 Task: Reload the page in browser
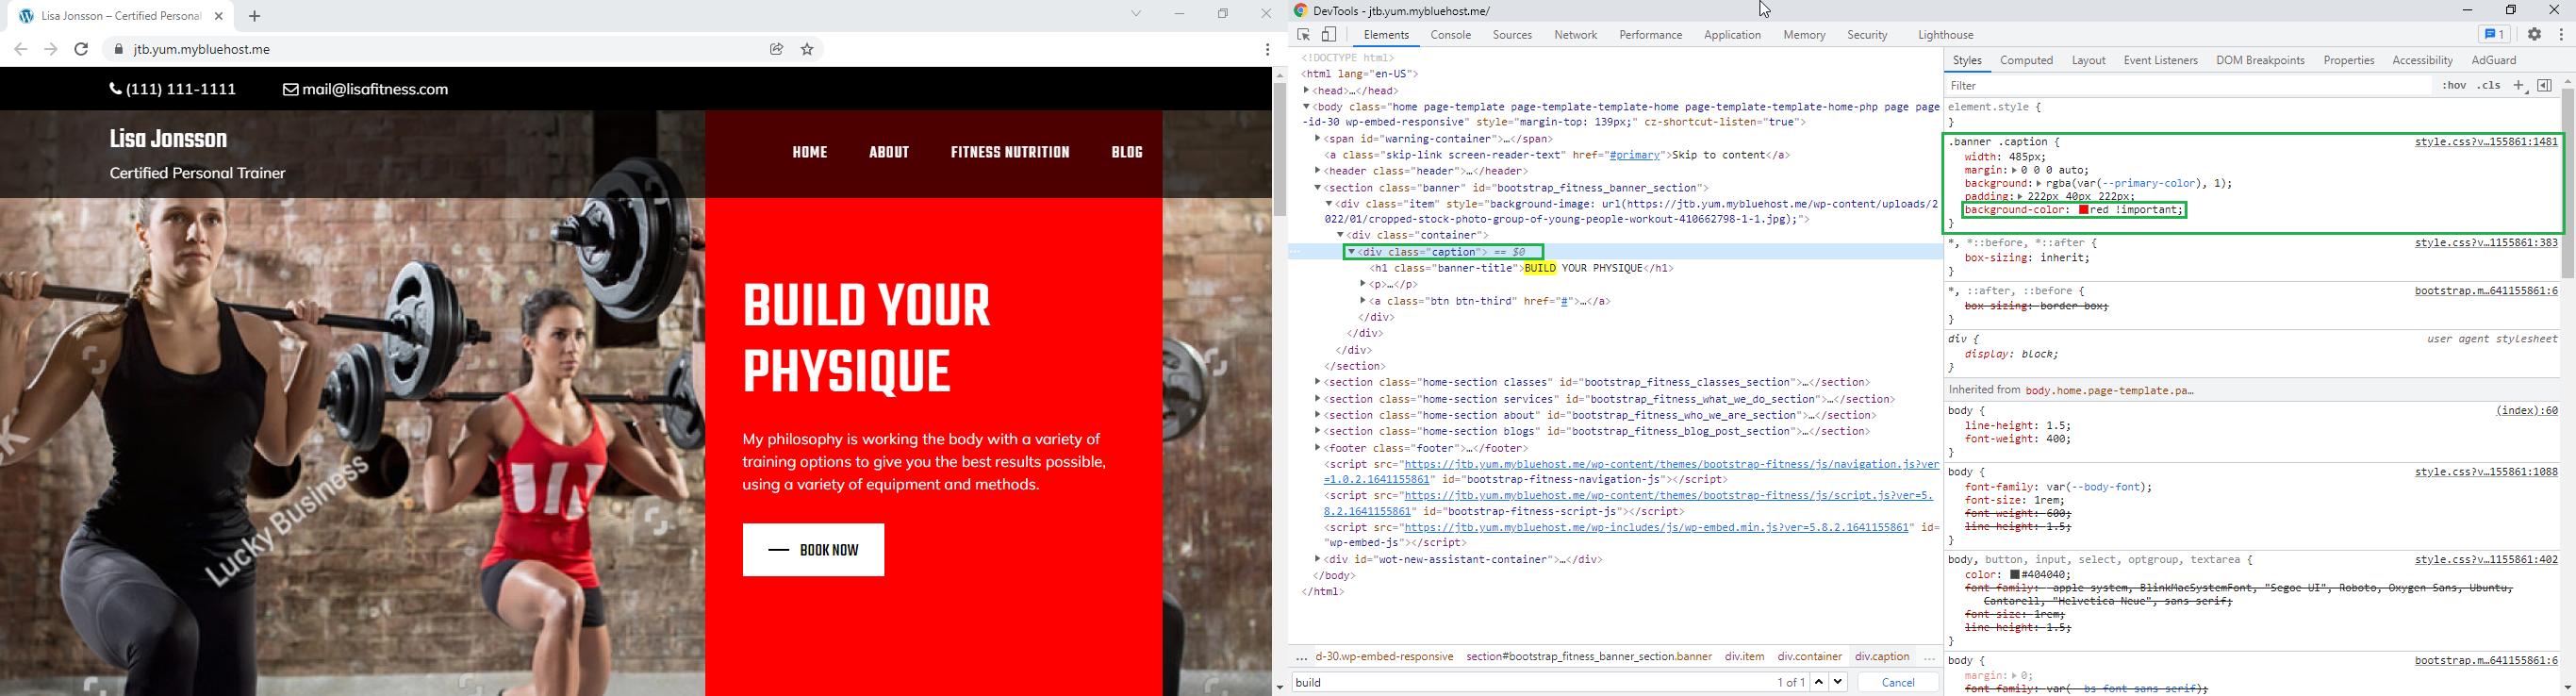coord(82,49)
